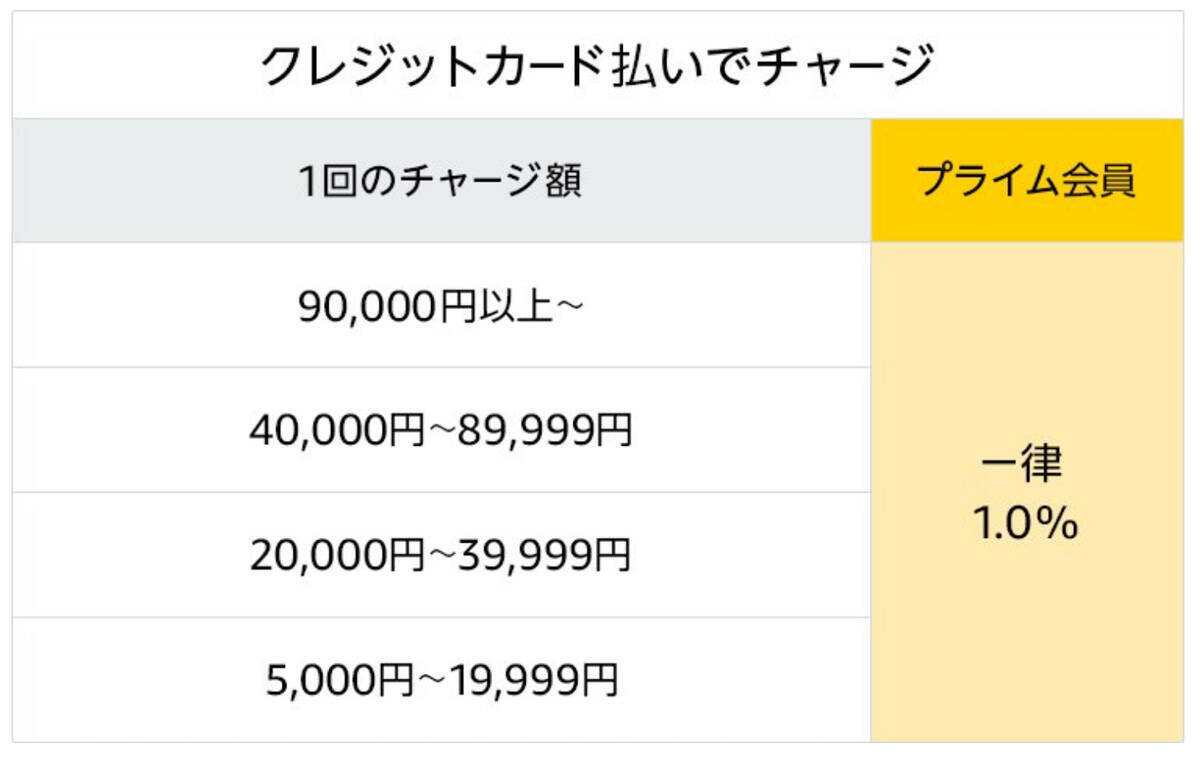Click the tilde between 20,000円 and 39,999円
This screenshot has height=757, width=1200.
pyautogui.click(x=442, y=556)
